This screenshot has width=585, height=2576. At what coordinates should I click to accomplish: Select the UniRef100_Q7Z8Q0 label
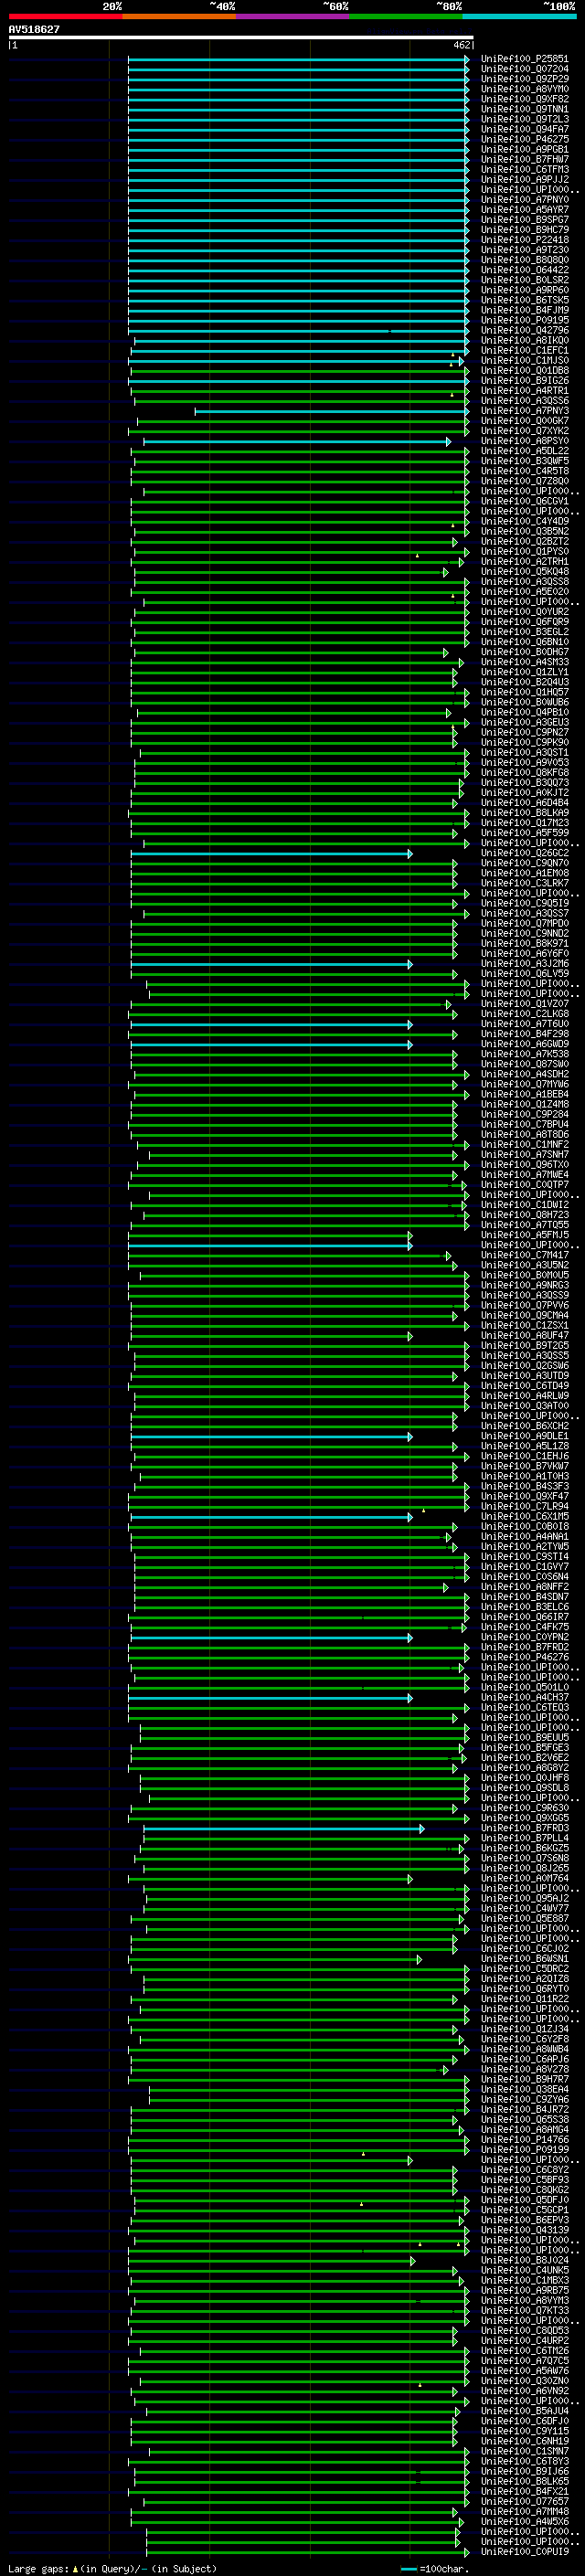tap(524, 481)
